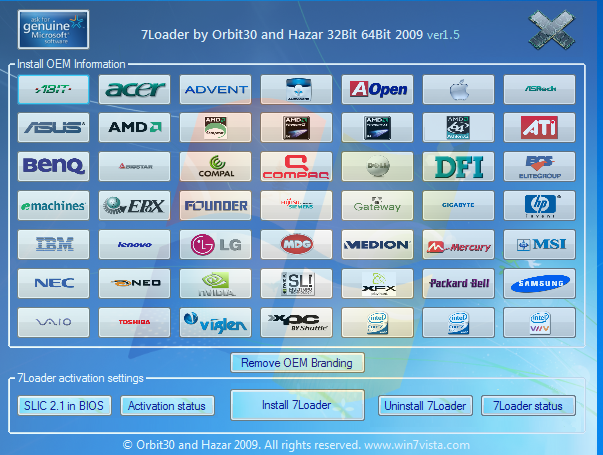Select the Alienware OEM logo

(x=297, y=90)
